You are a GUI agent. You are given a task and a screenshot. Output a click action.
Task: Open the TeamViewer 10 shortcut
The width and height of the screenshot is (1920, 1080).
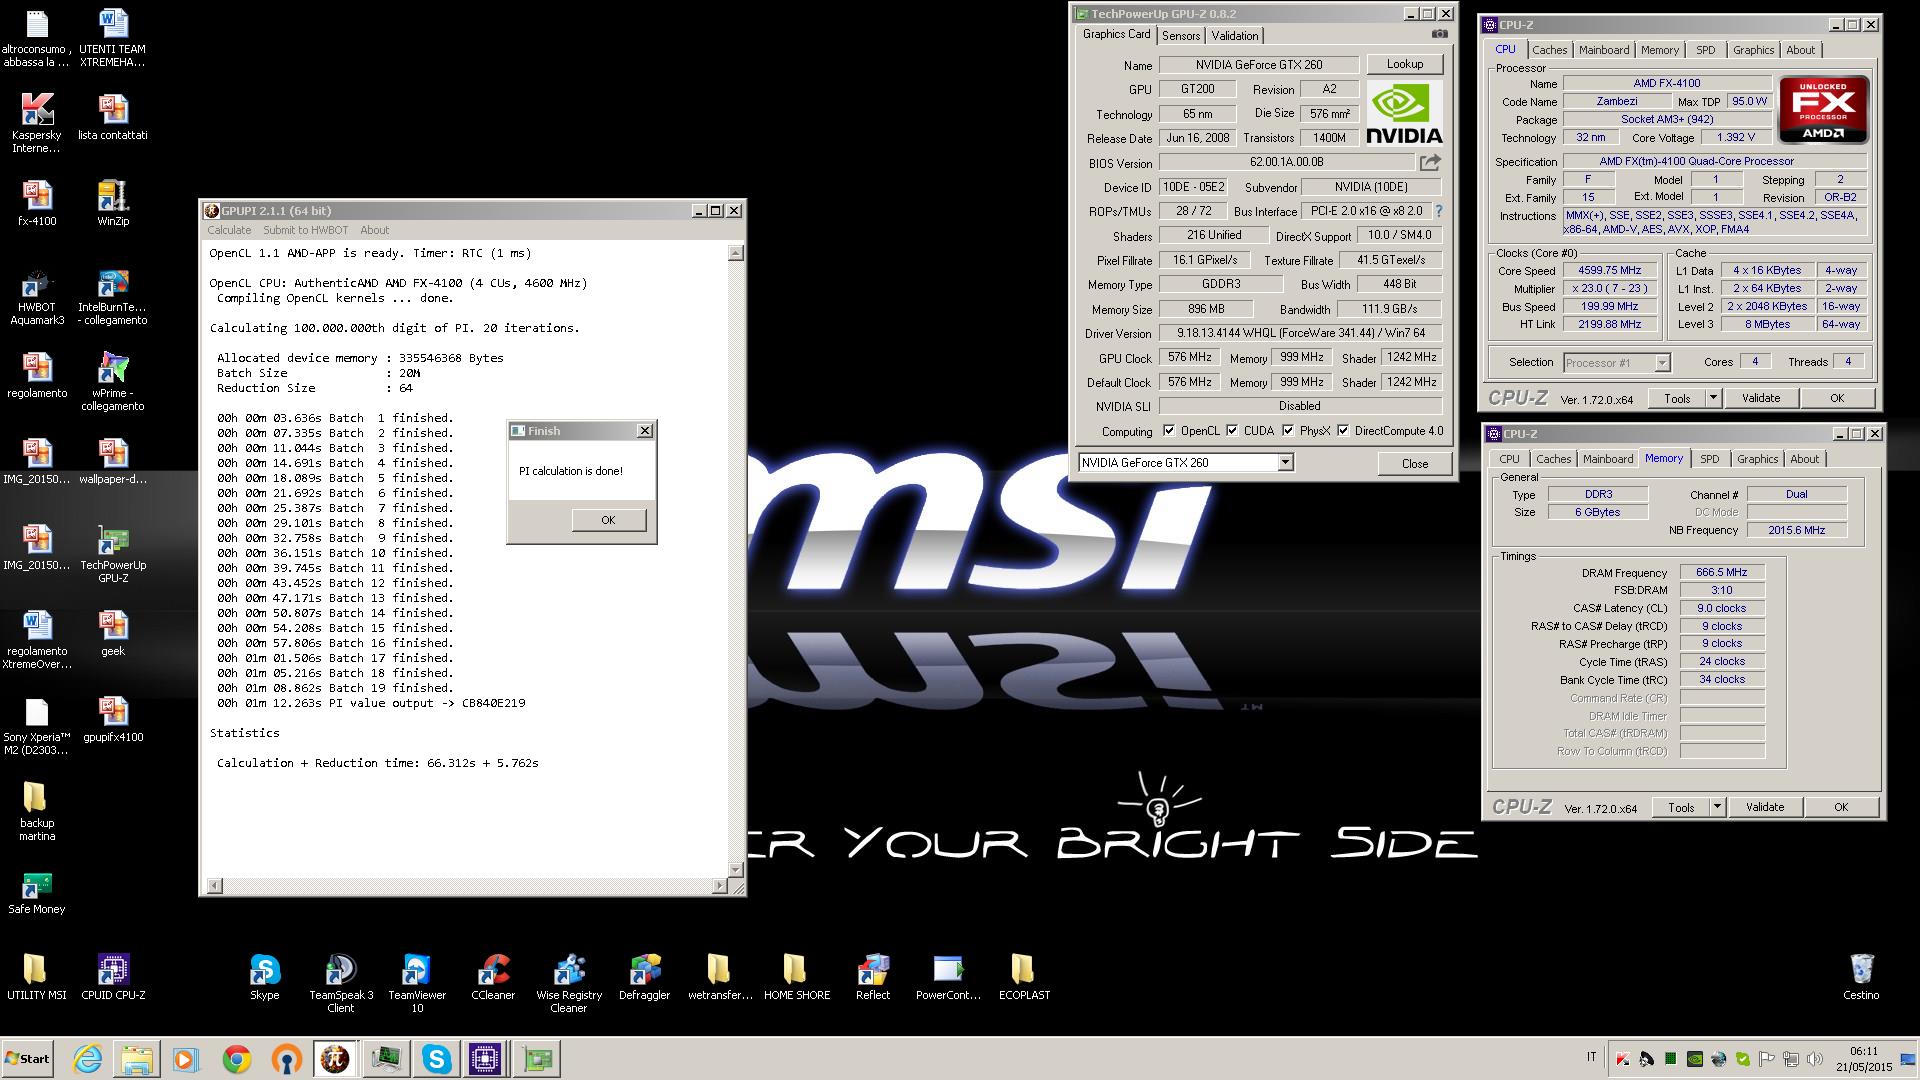[417, 983]
